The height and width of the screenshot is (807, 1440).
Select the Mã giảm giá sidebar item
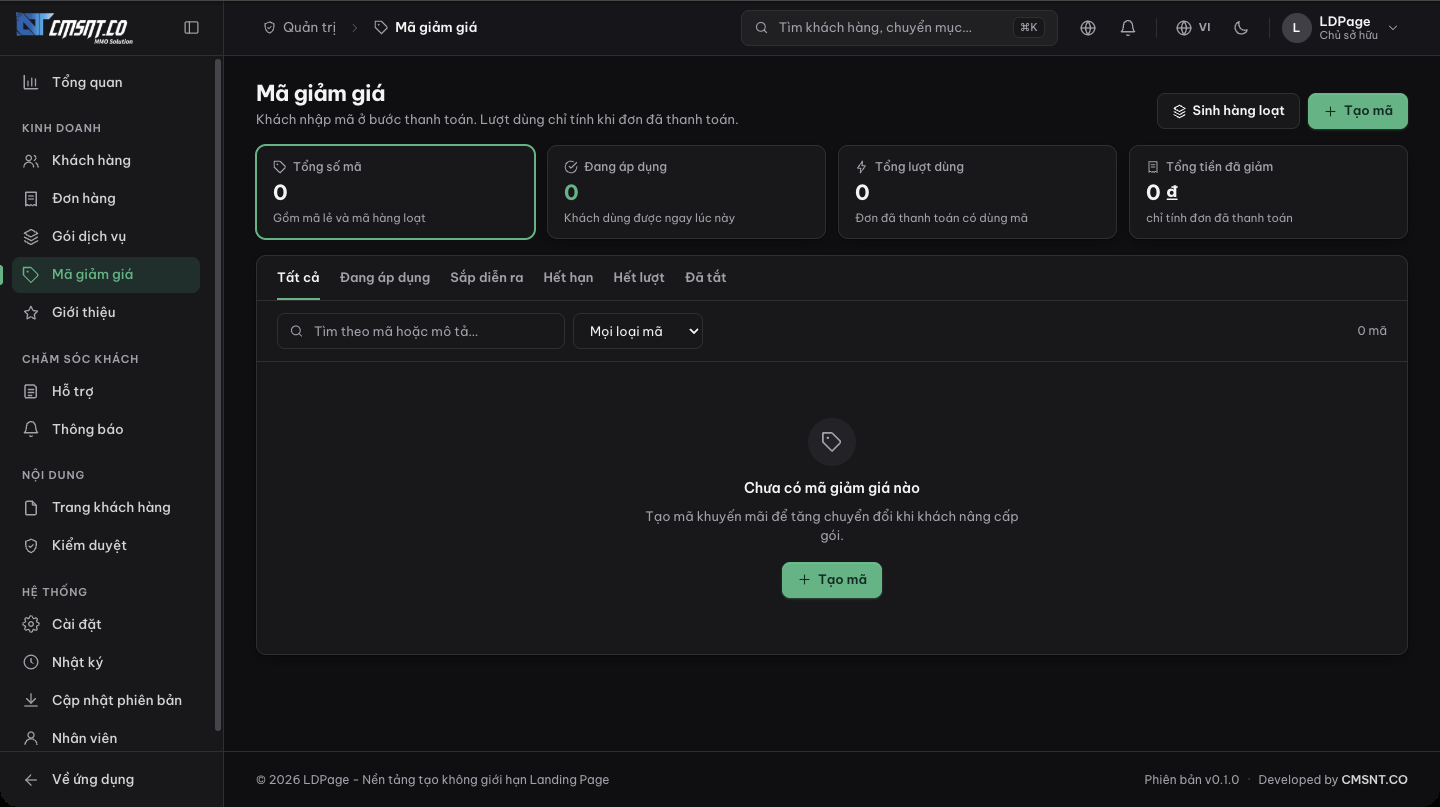[106, 274]
